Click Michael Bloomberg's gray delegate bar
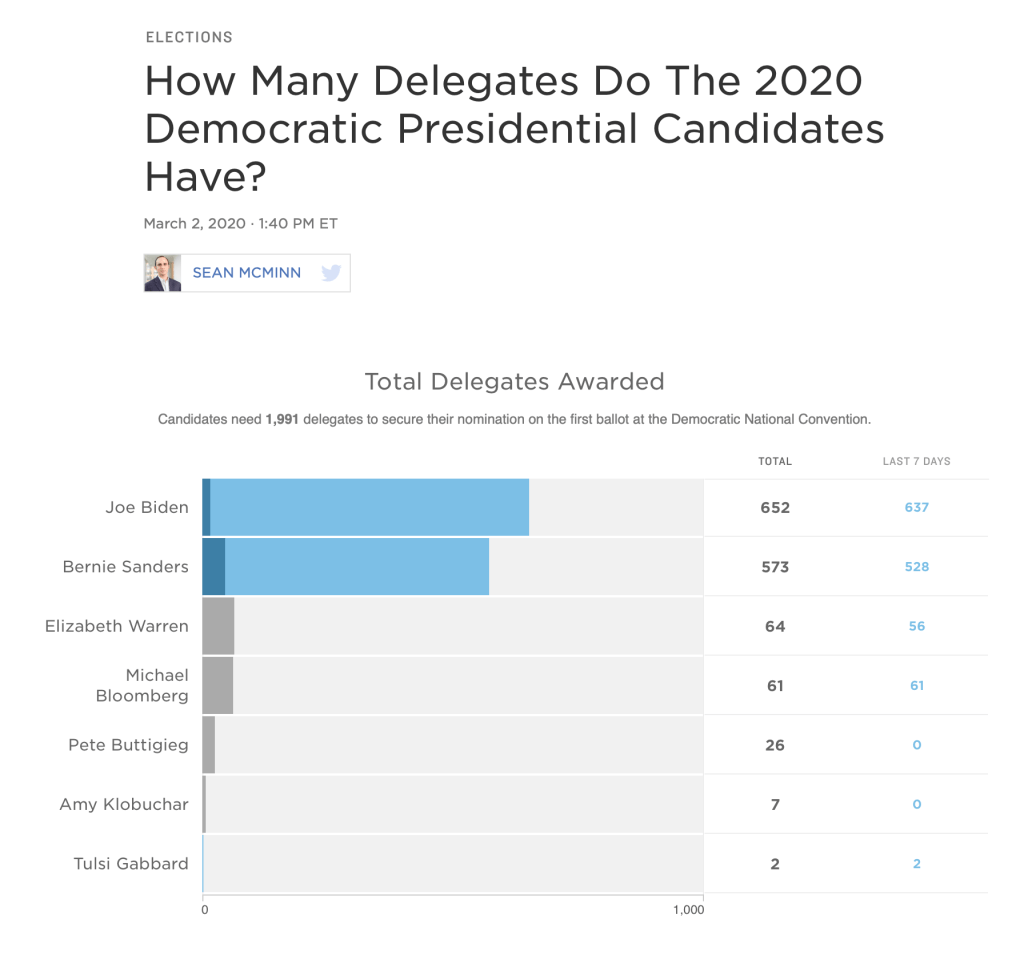1024x955 pixels. [217, 686]
